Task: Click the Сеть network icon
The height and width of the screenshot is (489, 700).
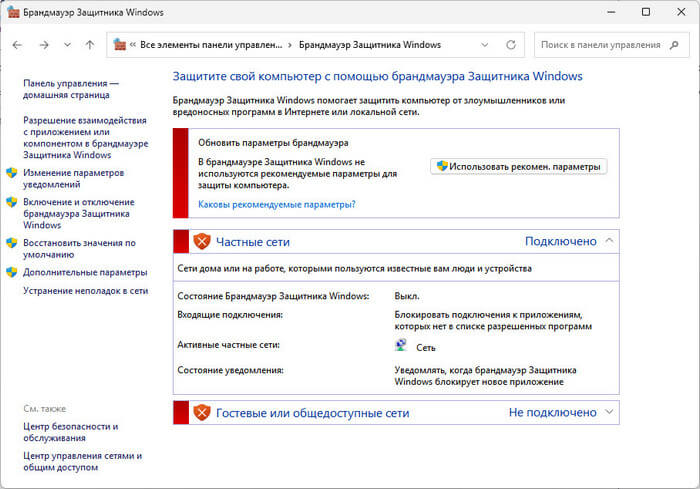Action: (402, 345)
